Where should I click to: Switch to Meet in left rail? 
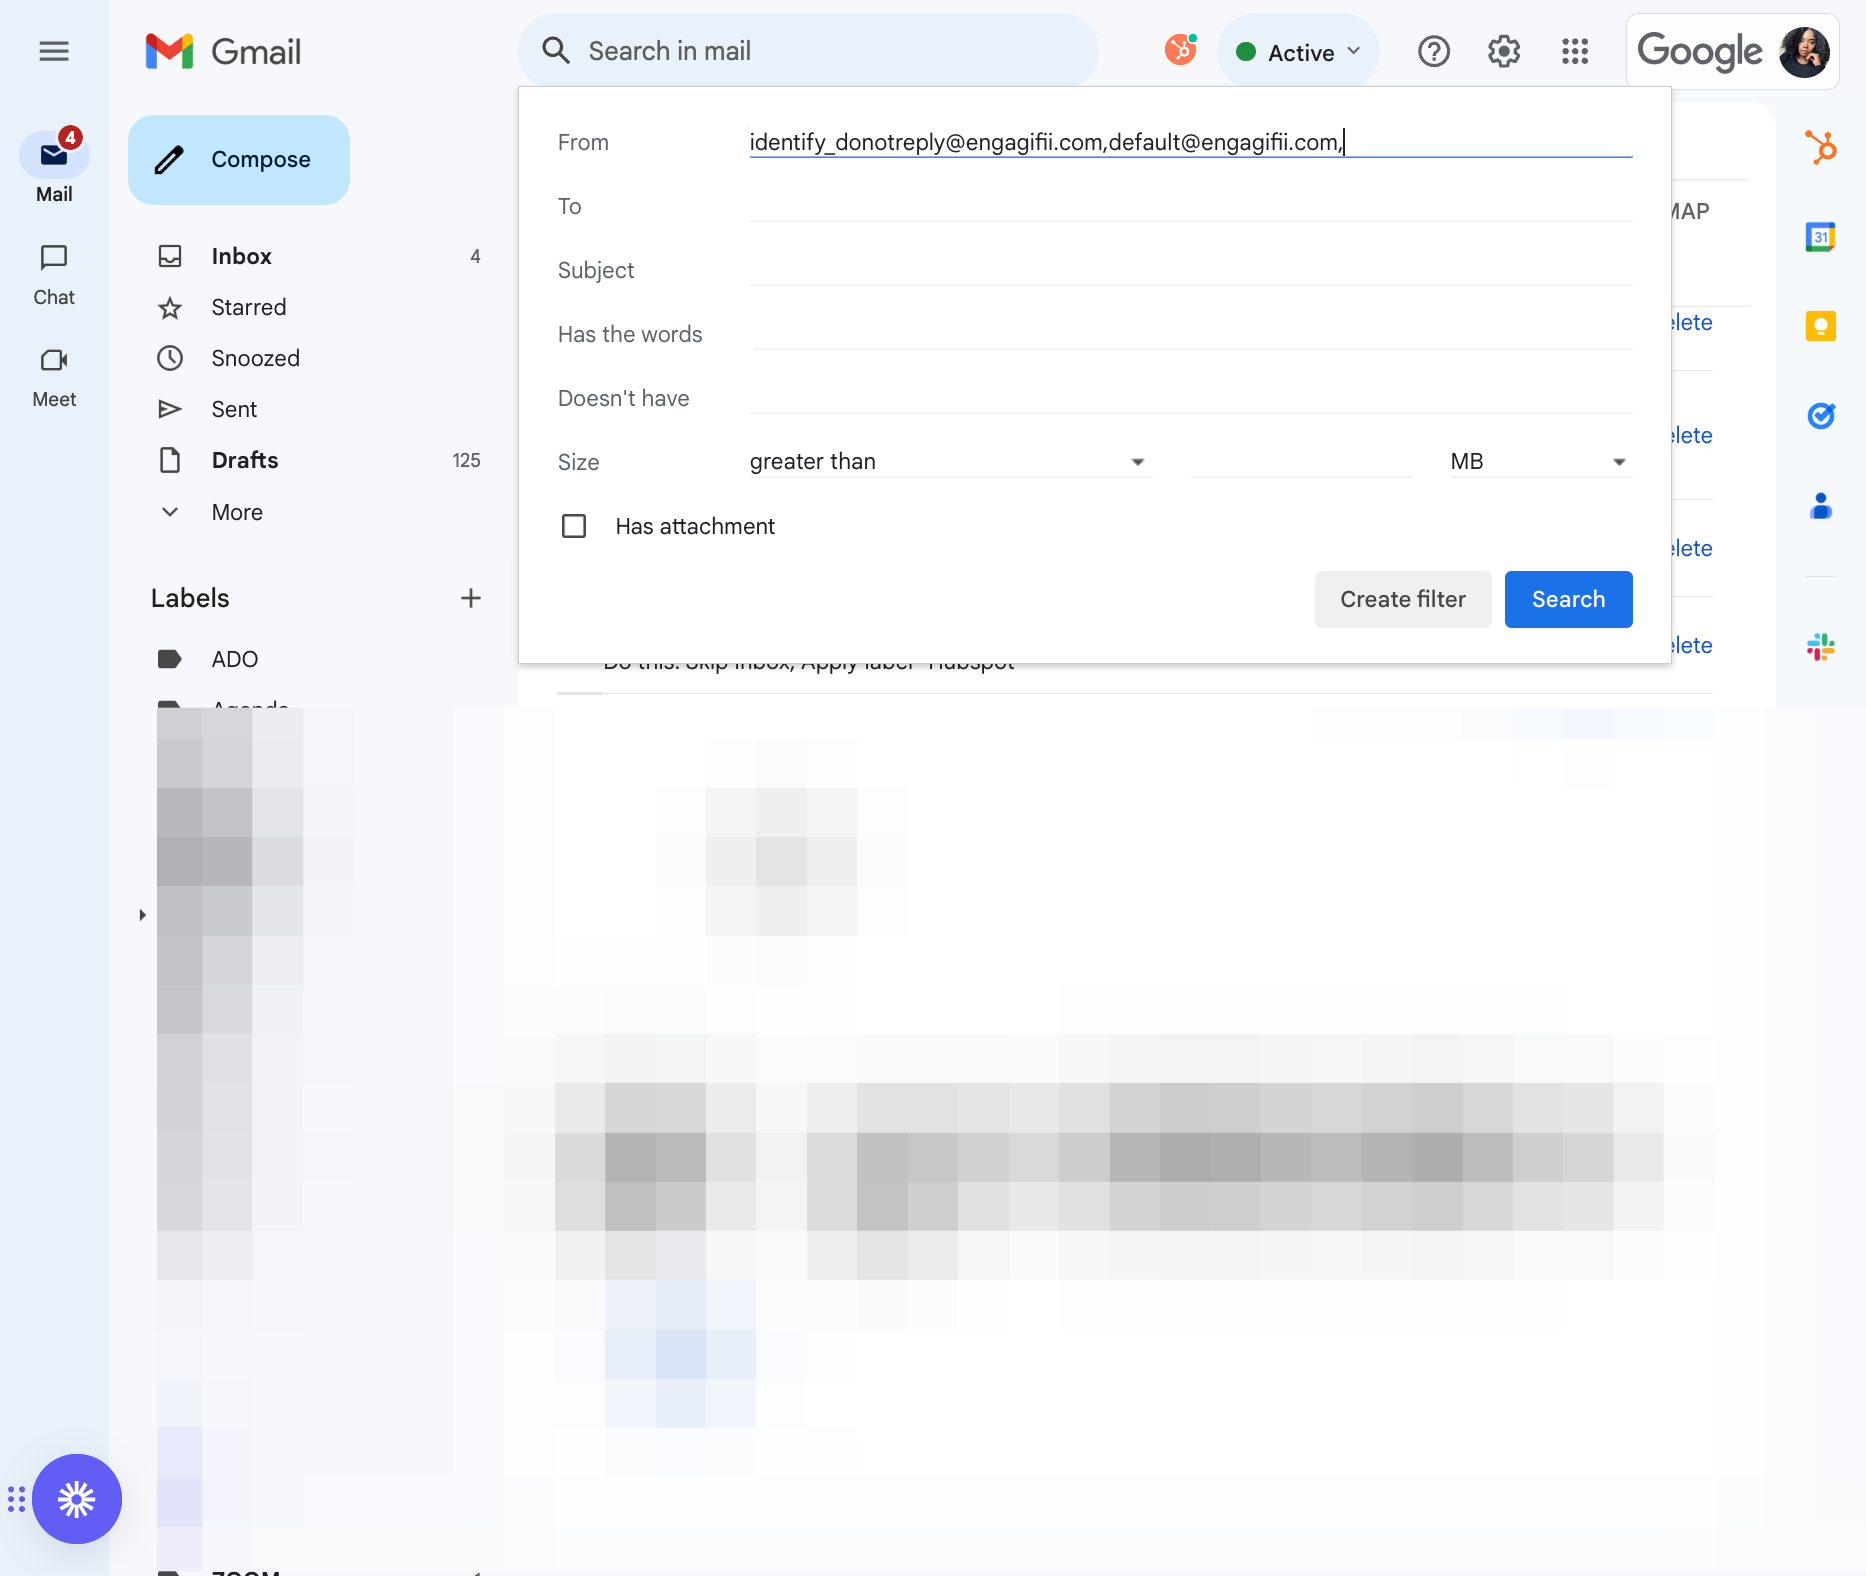click(54, 378)
